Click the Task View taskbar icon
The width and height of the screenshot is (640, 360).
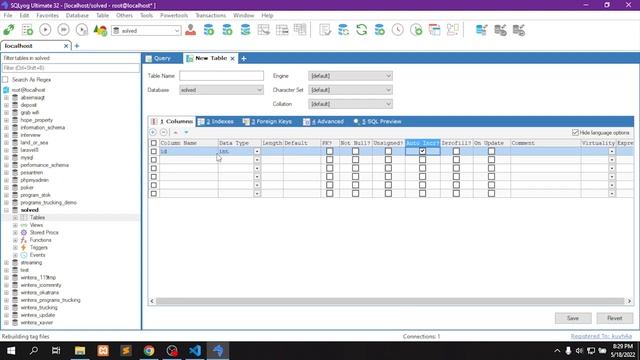(x=56, y=351)
